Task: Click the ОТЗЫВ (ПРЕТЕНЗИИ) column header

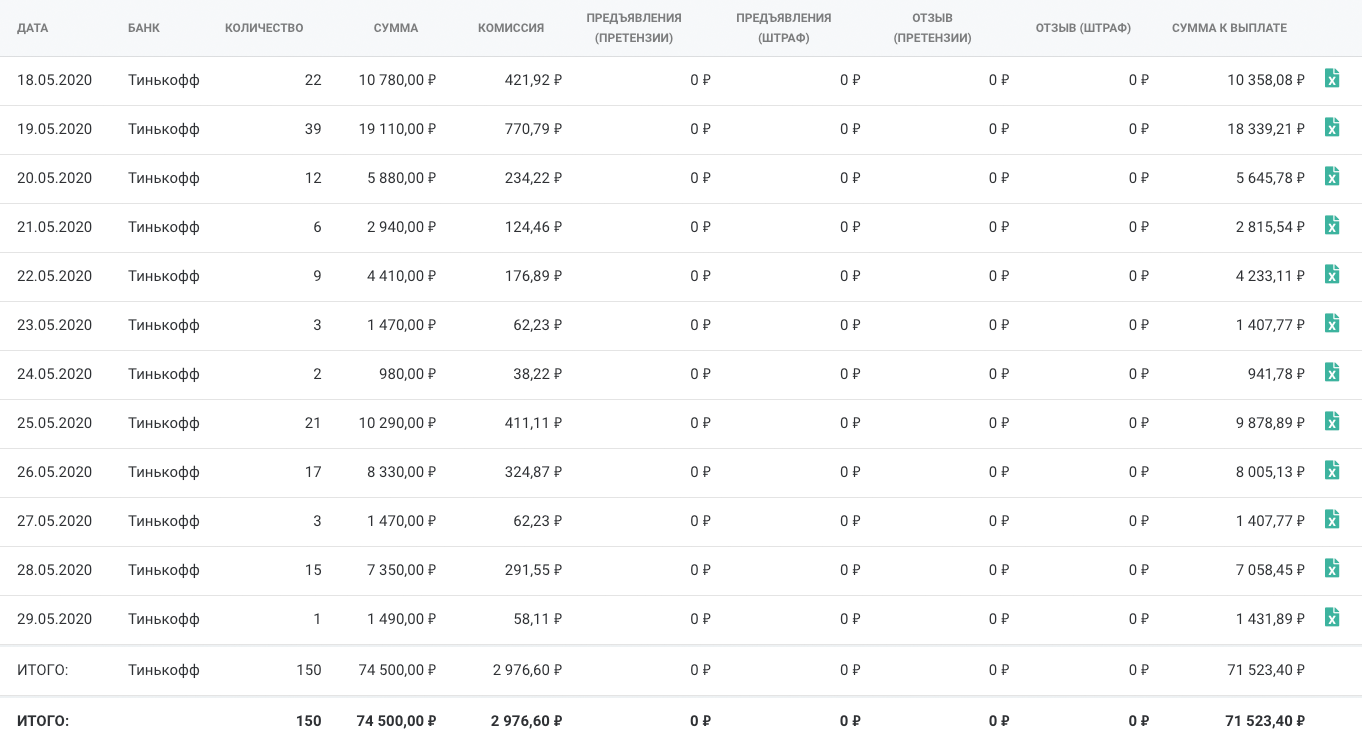Action: point(933,28)
